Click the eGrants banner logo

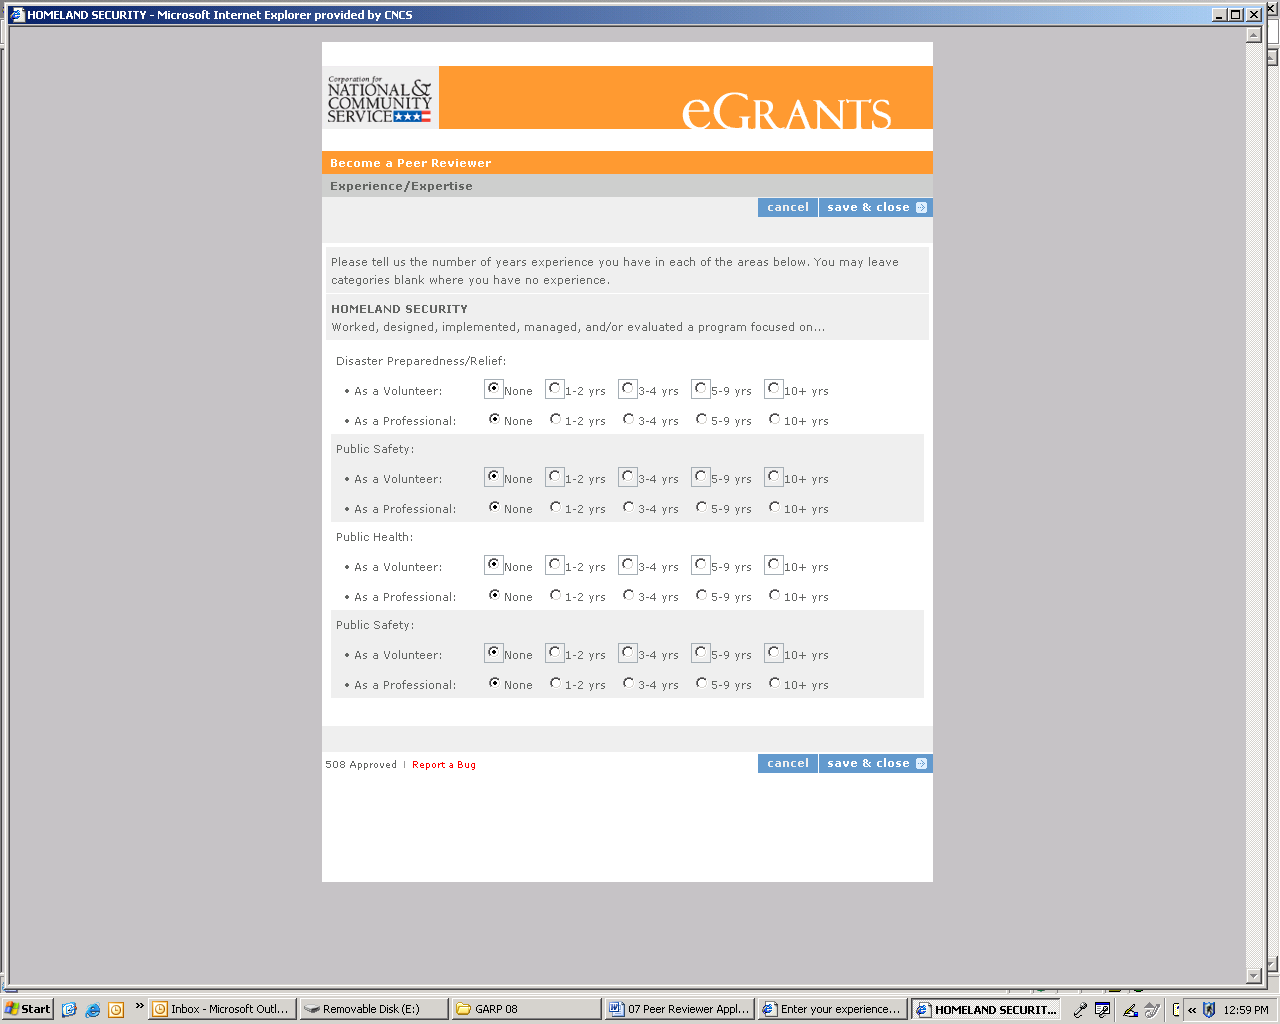click(786, 112)
